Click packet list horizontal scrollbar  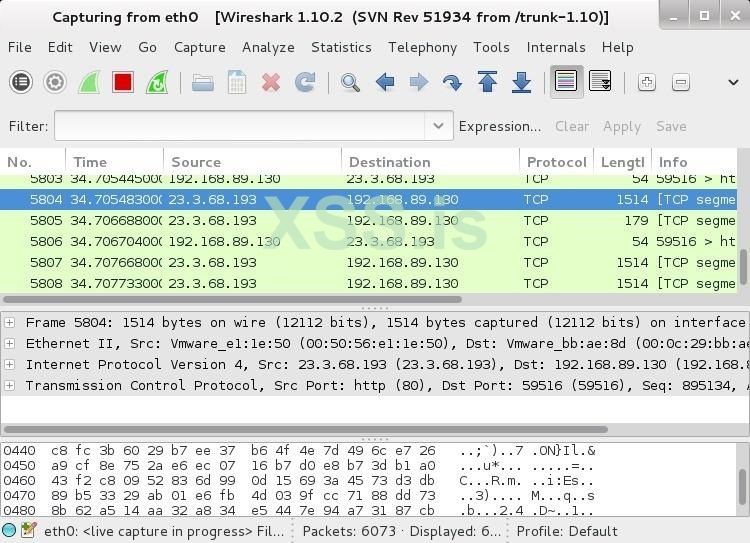tap(232, 299)
